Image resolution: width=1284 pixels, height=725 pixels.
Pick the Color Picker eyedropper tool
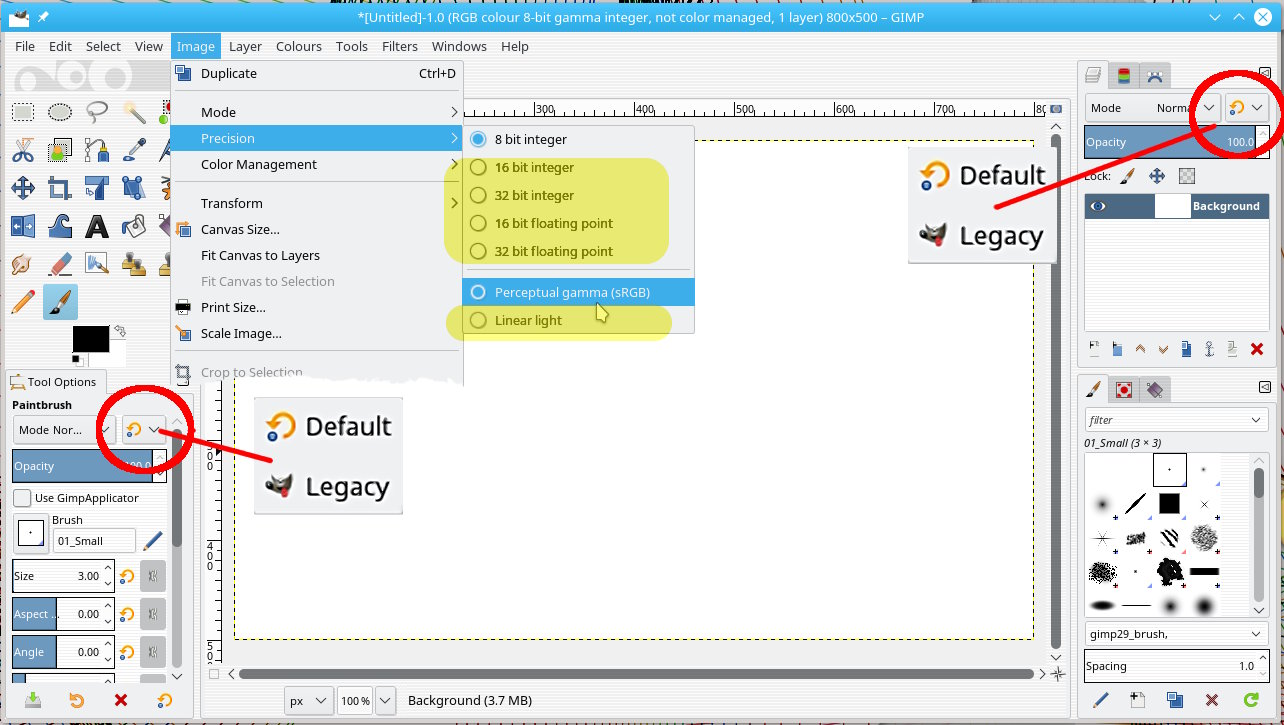[134, 150]
